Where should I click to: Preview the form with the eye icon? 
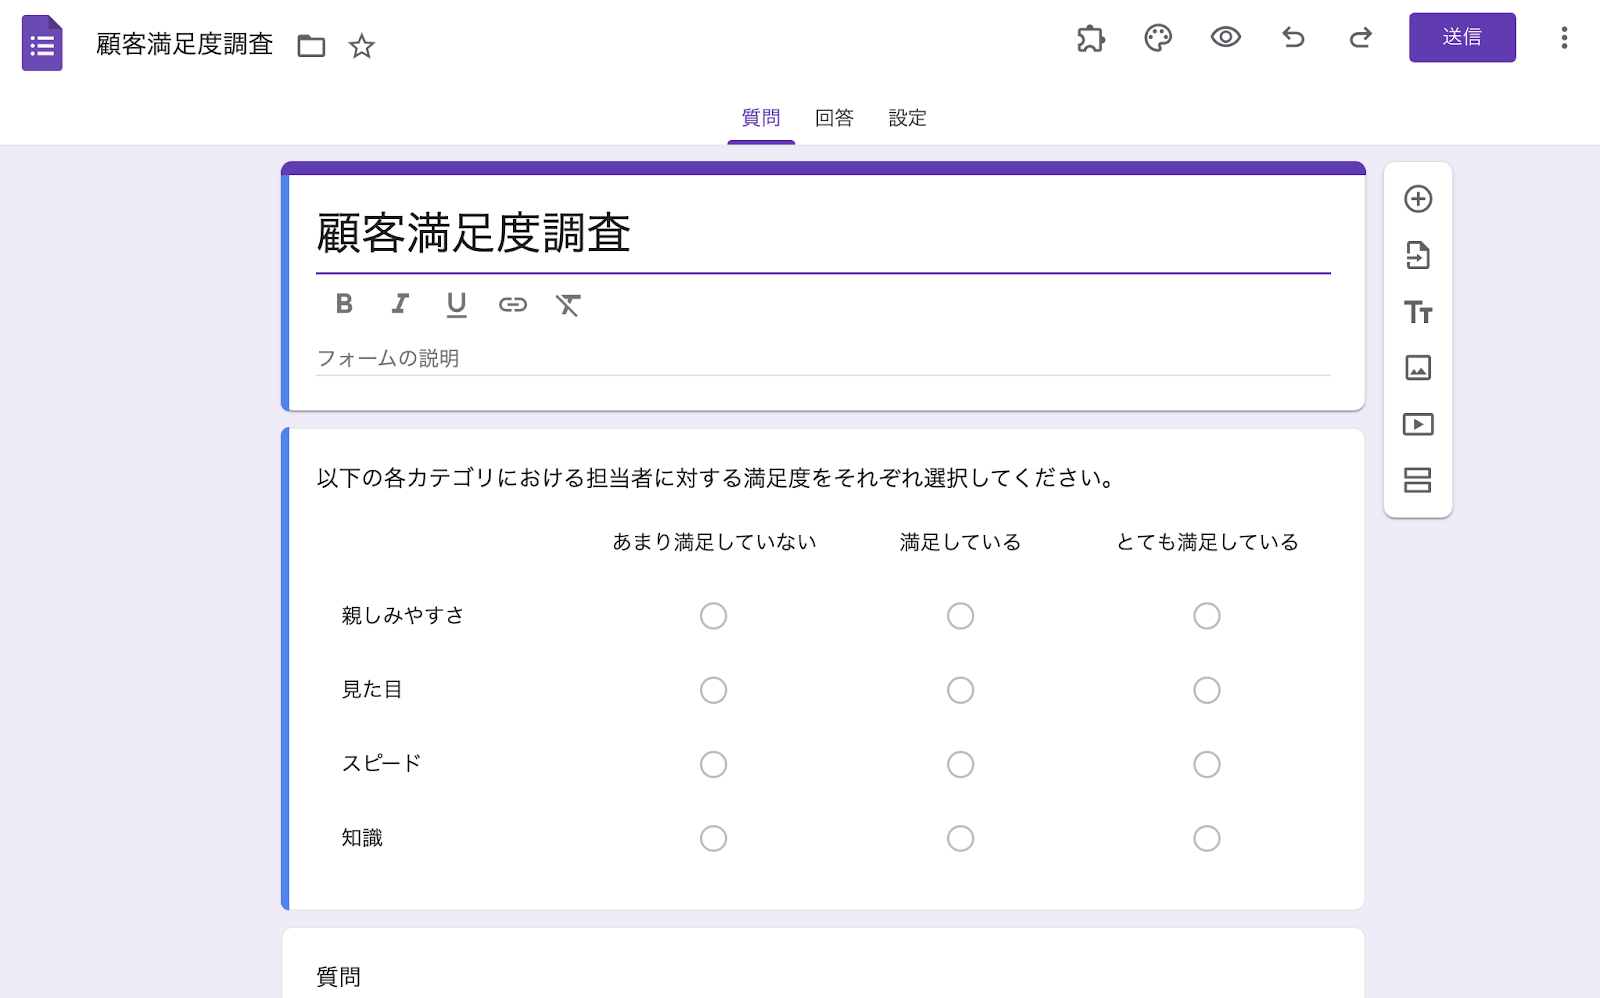1226,38
